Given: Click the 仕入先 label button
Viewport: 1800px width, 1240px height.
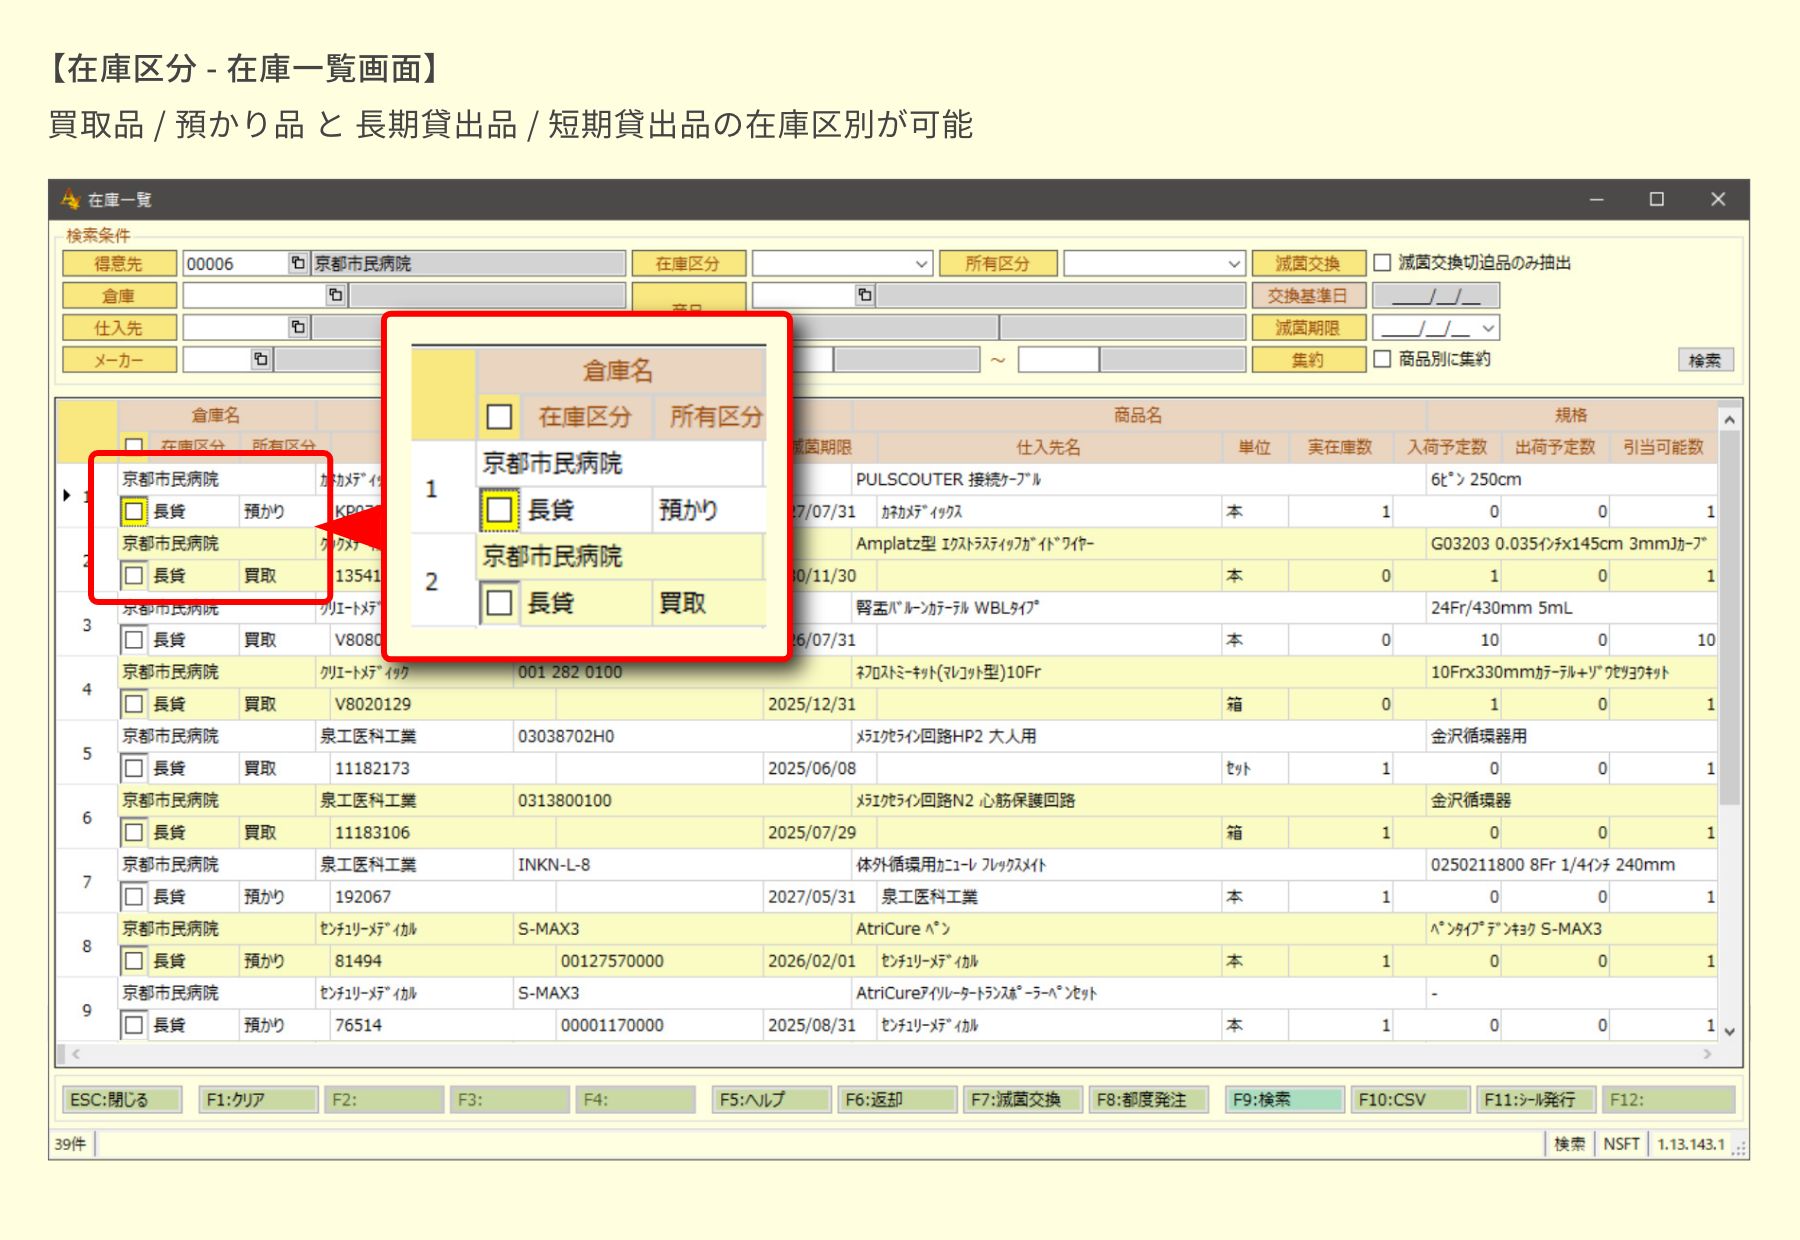Looking at the screenshot, I should pos(119,328).
